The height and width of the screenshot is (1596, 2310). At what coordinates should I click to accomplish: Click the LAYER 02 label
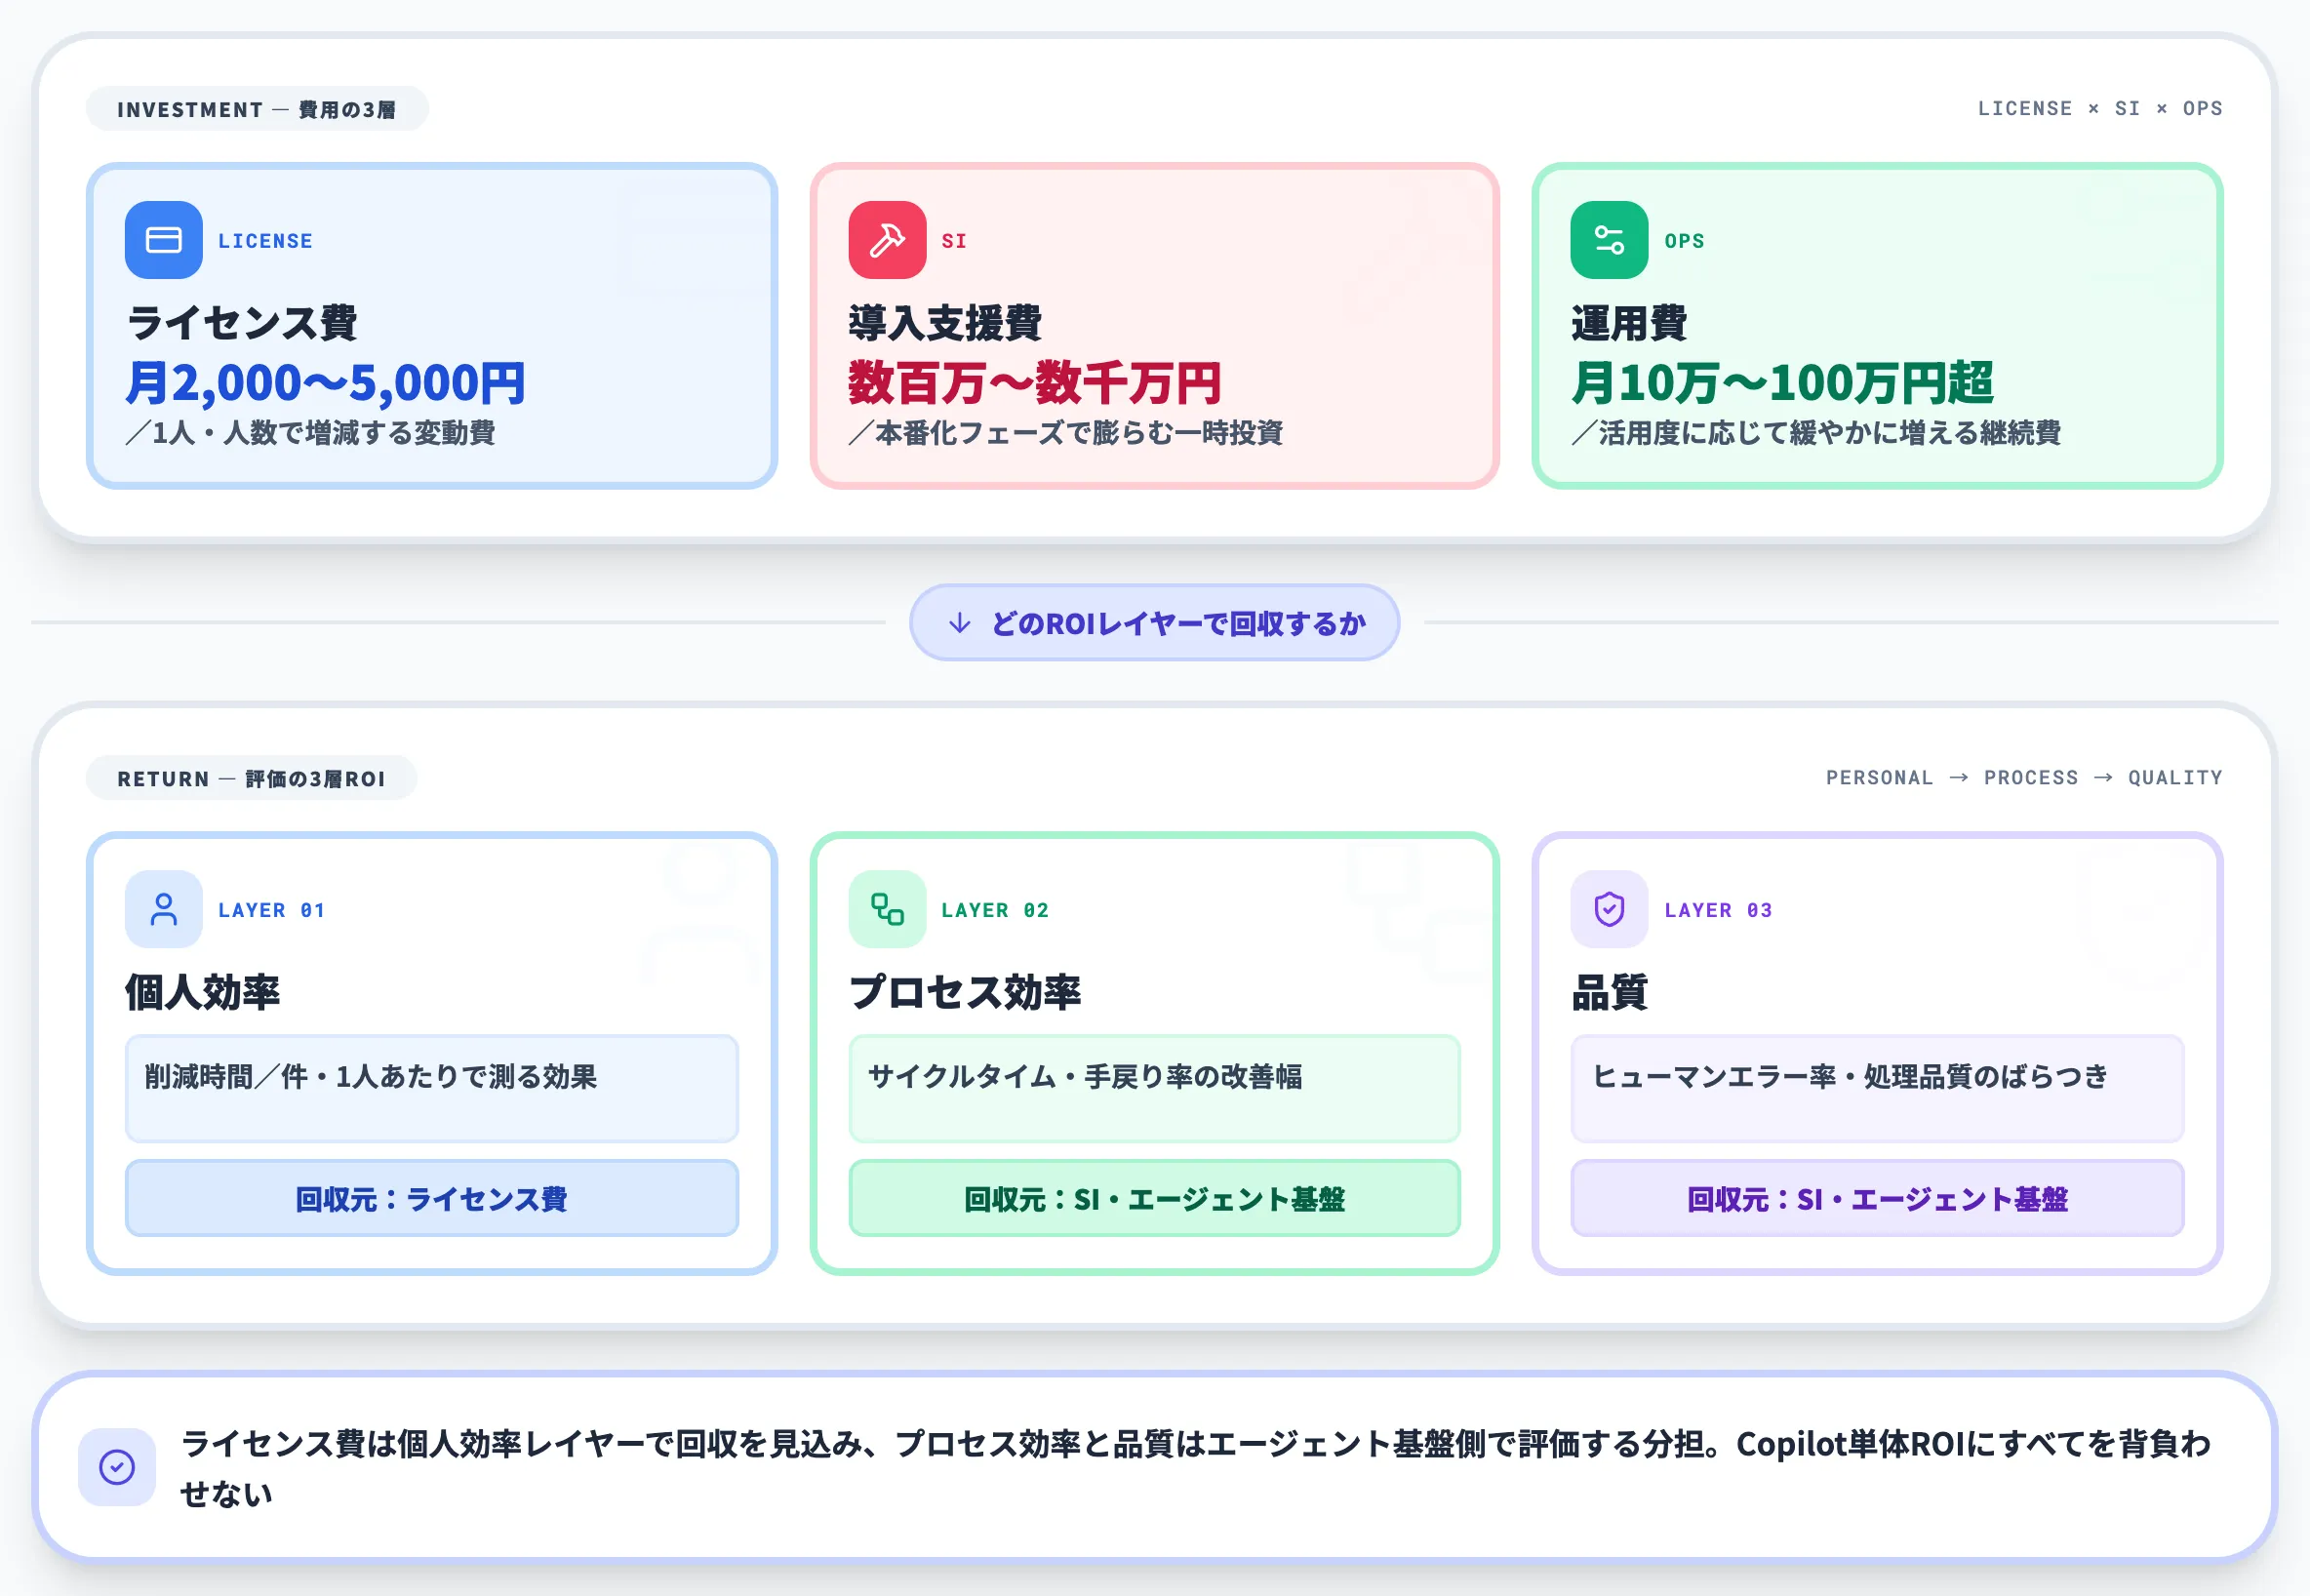click(995, 910)
